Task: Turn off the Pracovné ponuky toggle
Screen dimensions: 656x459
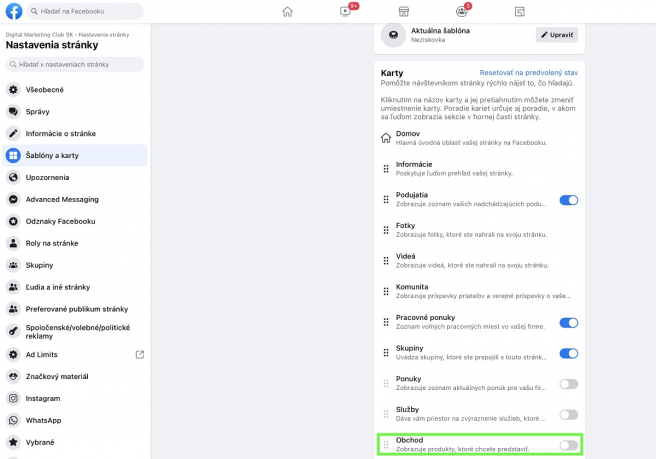Action: 568,323
